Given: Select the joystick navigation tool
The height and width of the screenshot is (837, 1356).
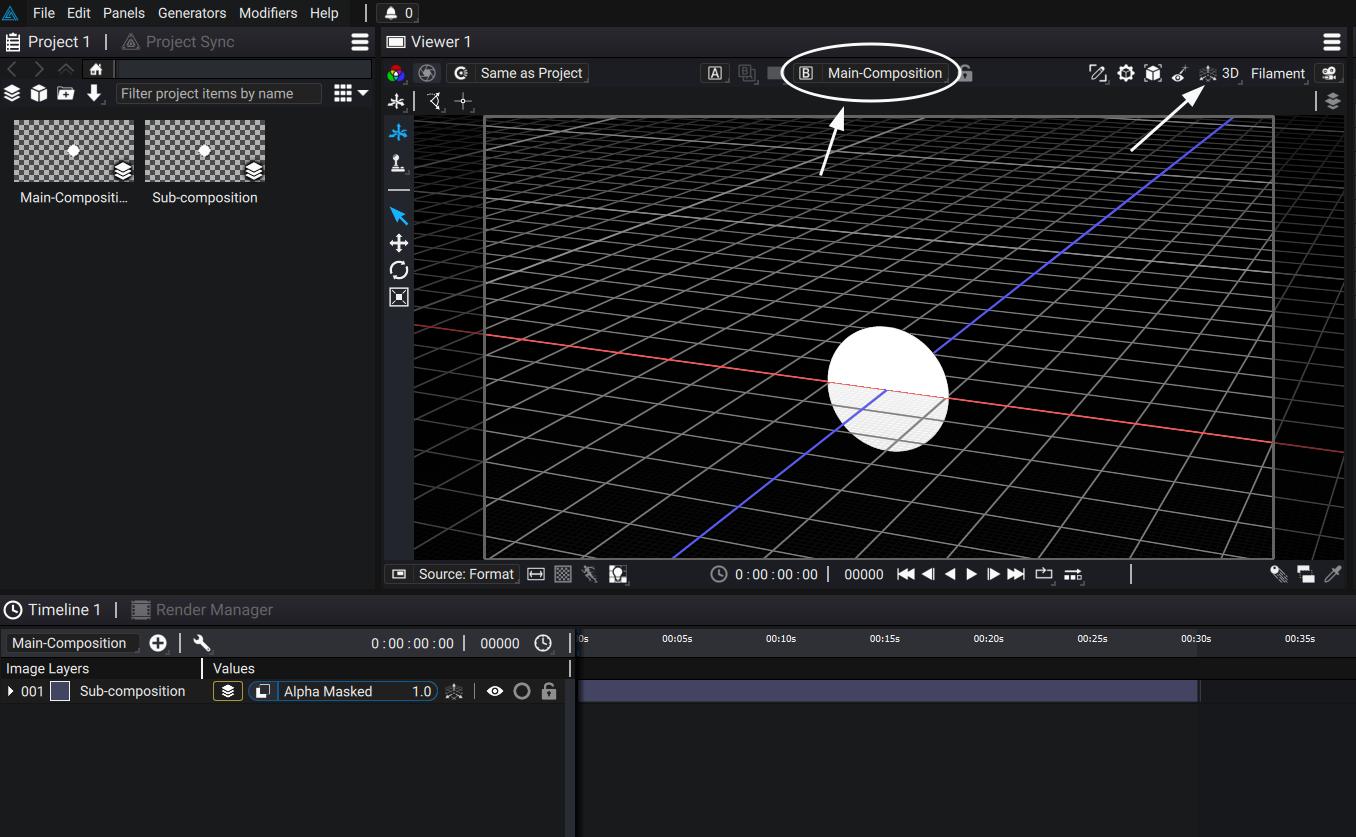Looking at the screenshot, I should (x=398, y=163).
